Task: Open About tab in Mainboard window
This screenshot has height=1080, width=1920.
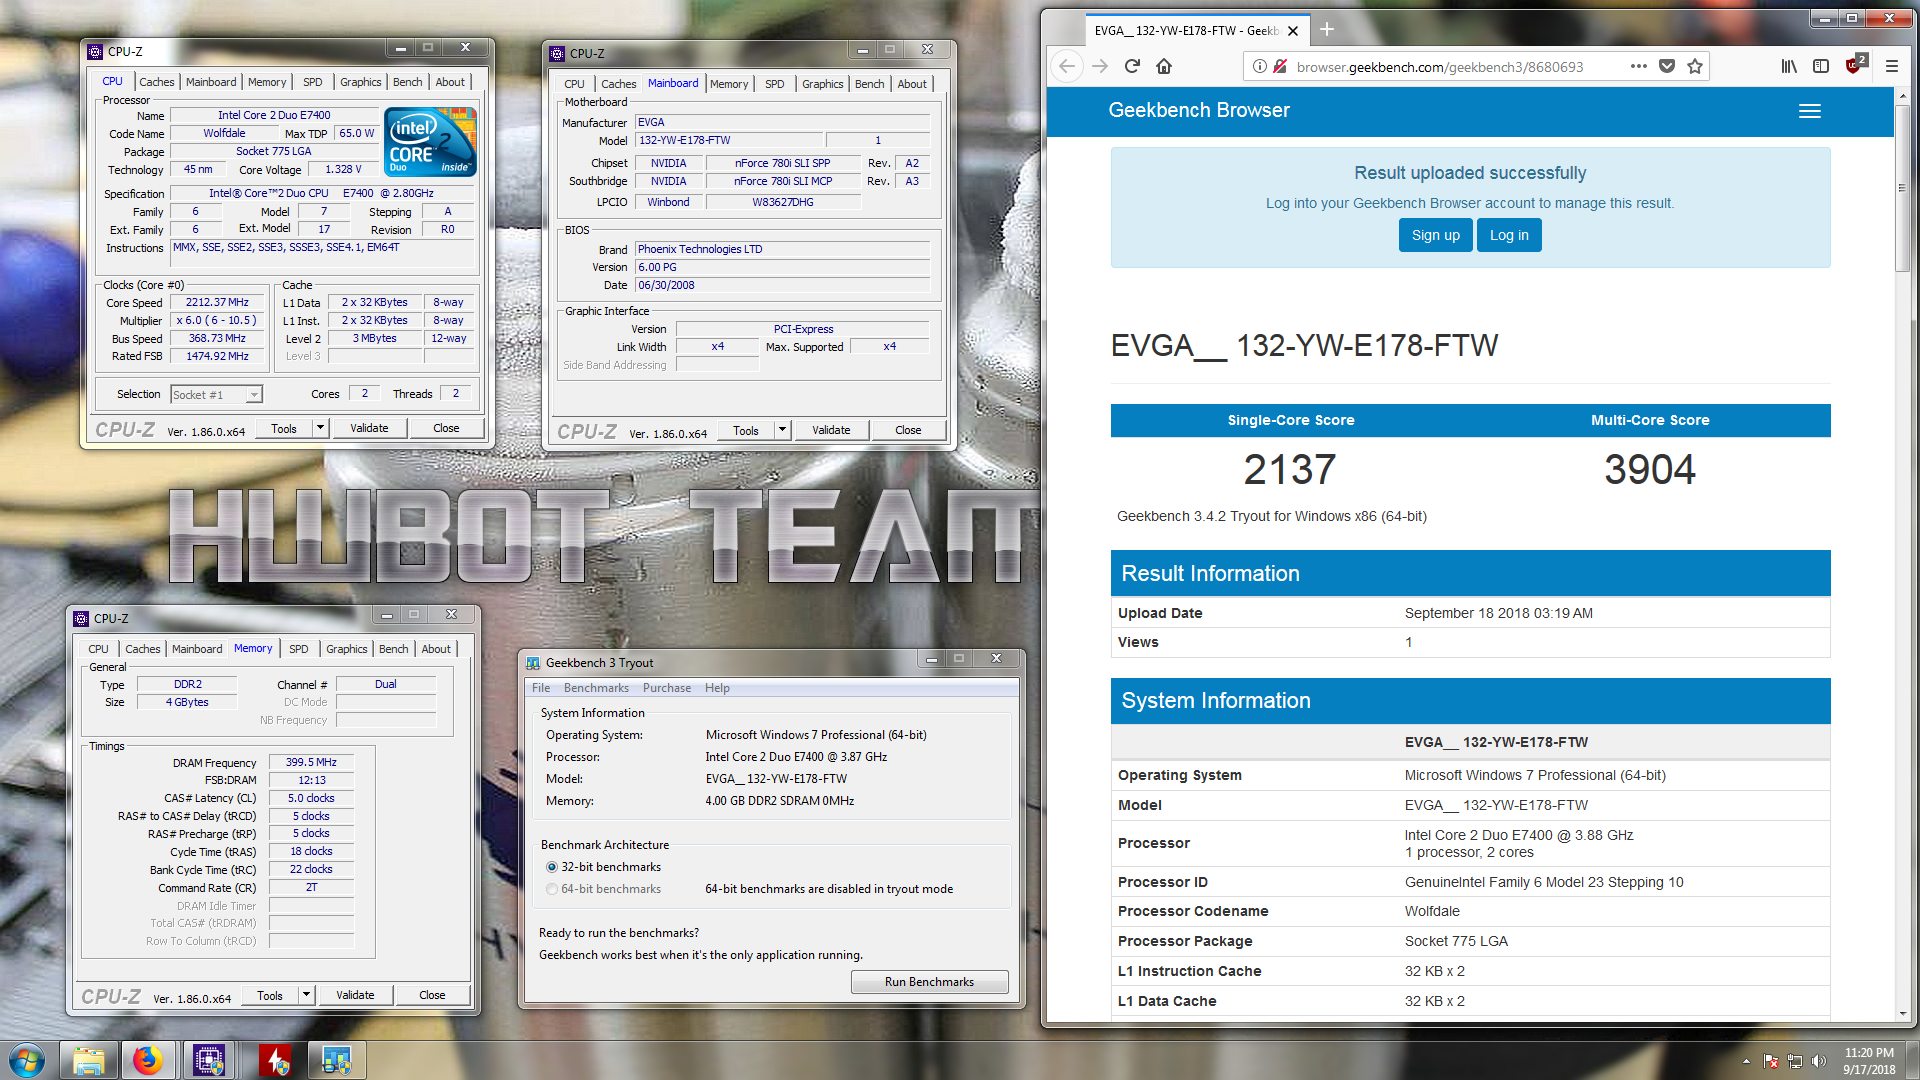Action: tap(911, 84)
